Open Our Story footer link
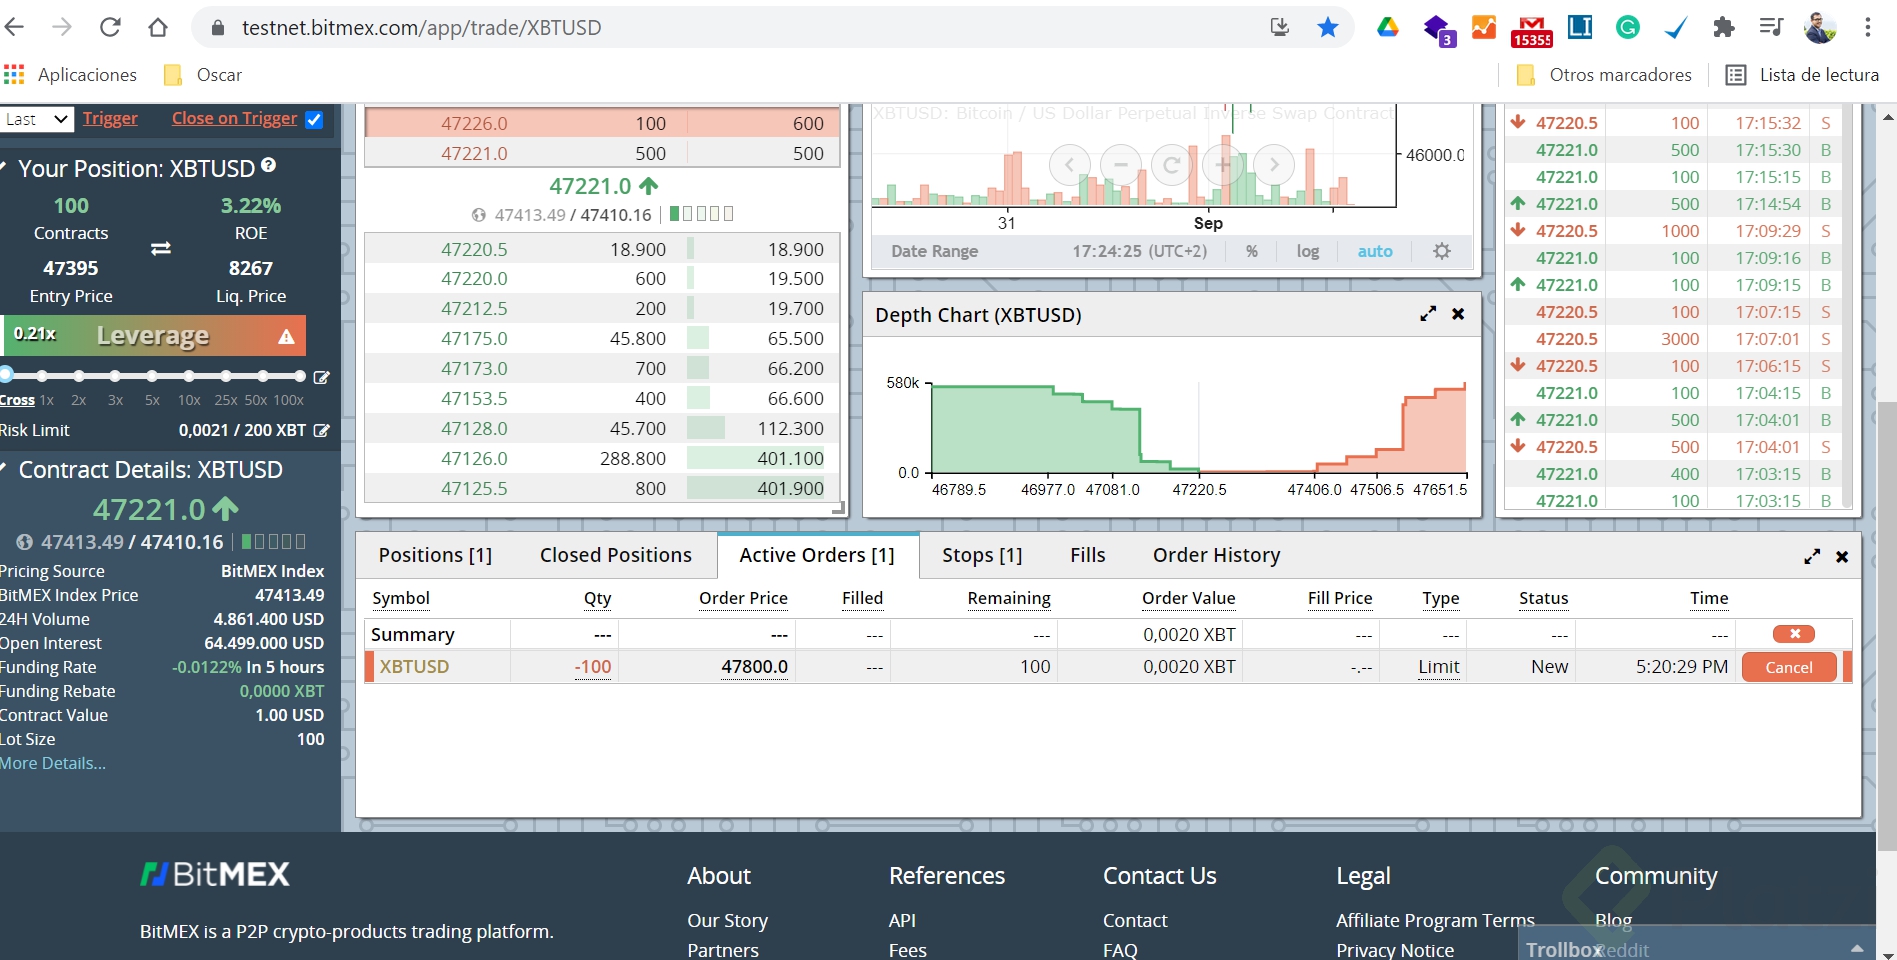The height and width of the screenshot is (960, 1897). (x=727, y=921)
